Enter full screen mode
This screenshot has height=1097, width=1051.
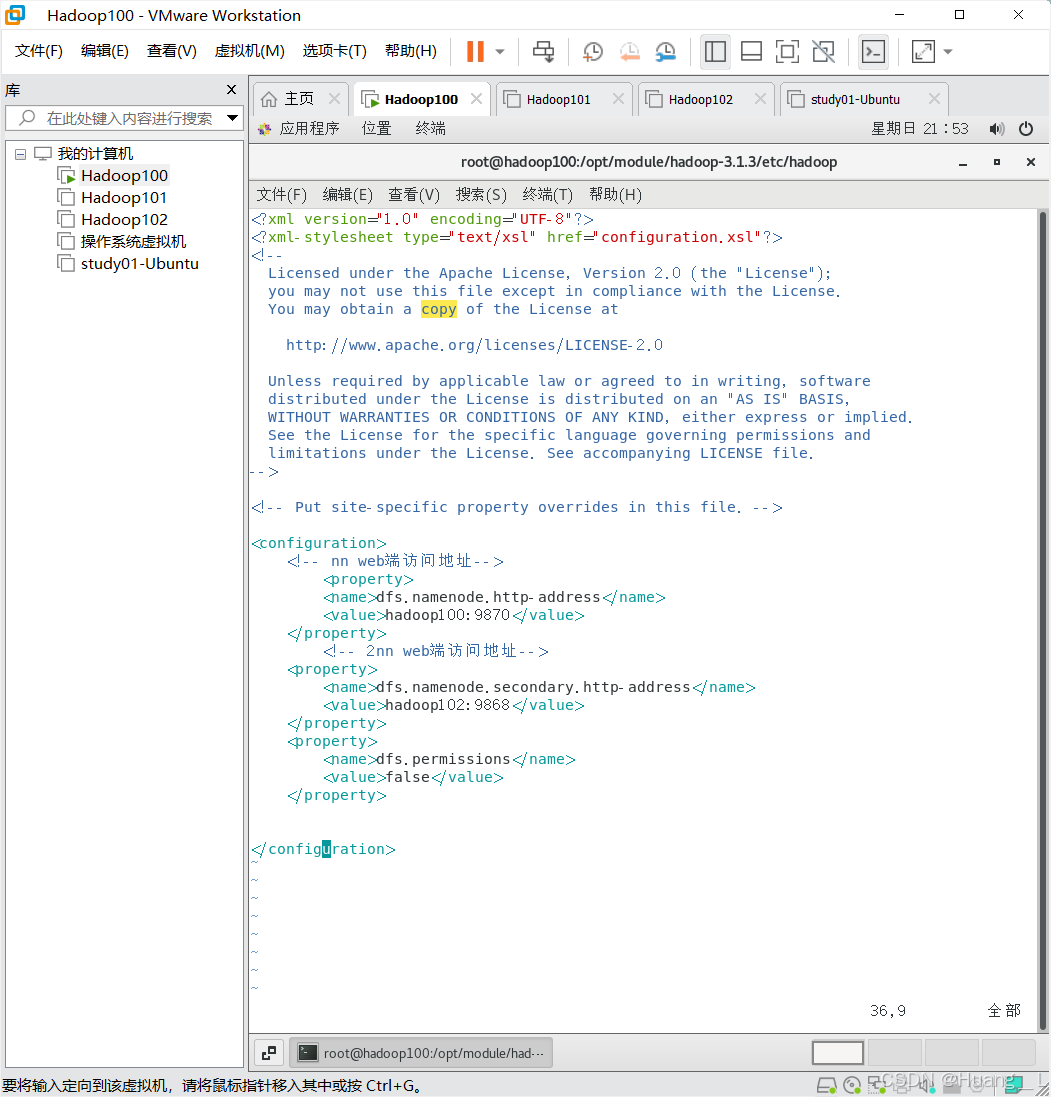[x=787, y=51]
